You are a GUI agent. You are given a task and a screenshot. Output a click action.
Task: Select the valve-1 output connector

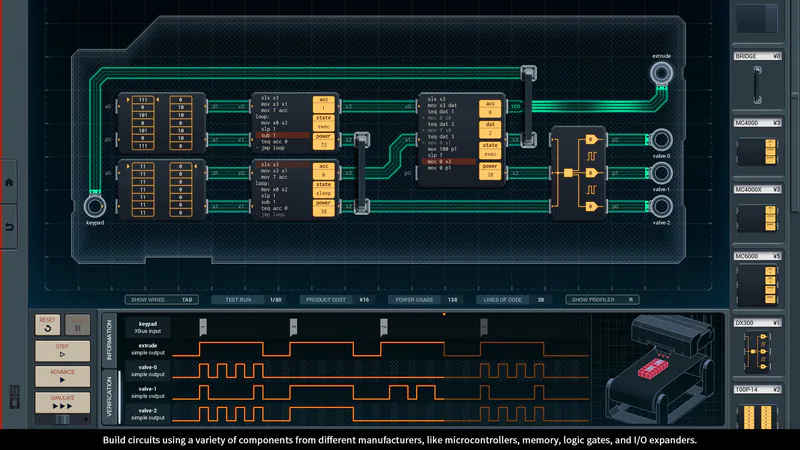(661, 173)
